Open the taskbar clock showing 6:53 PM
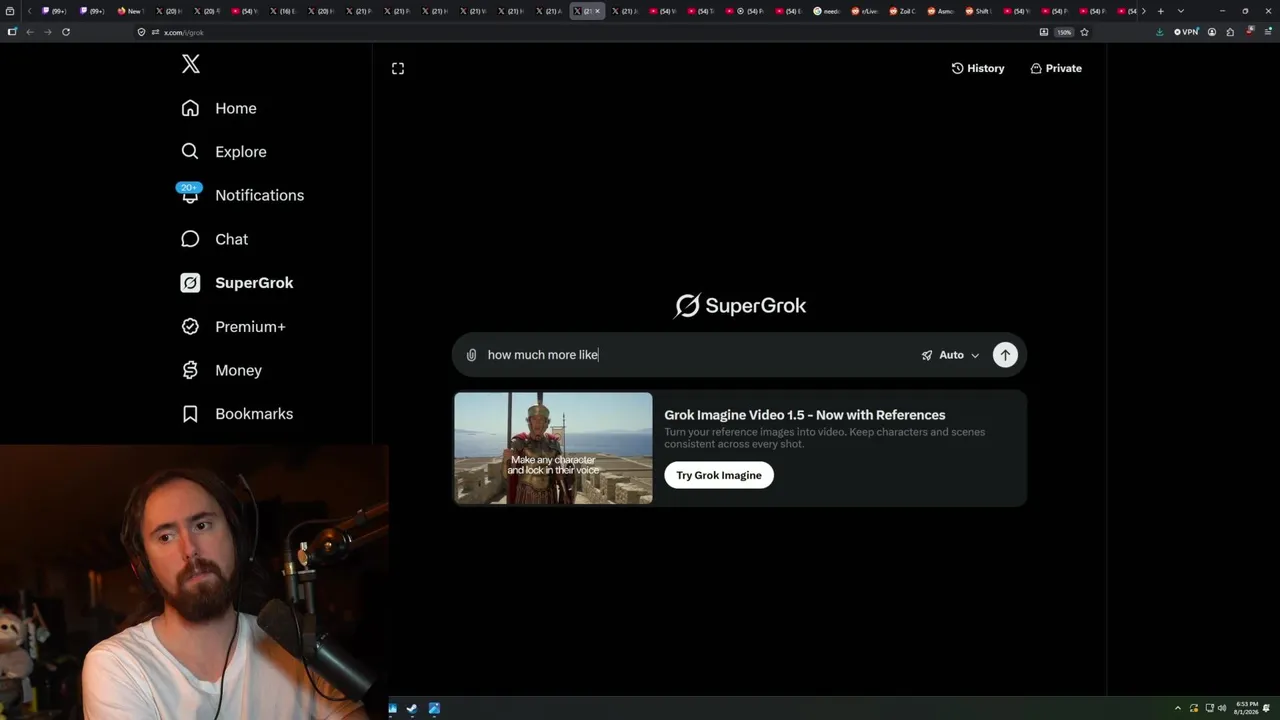Viewport: 1280px width, 720px height. 1247,709
